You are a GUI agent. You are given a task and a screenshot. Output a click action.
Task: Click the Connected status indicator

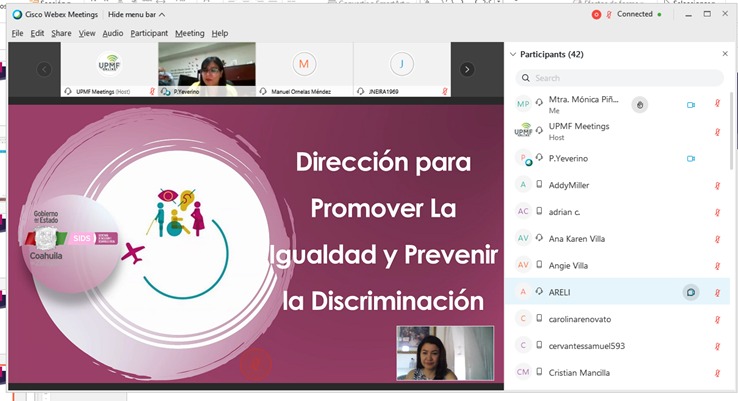pyautogui.click(x=634, y=15)
